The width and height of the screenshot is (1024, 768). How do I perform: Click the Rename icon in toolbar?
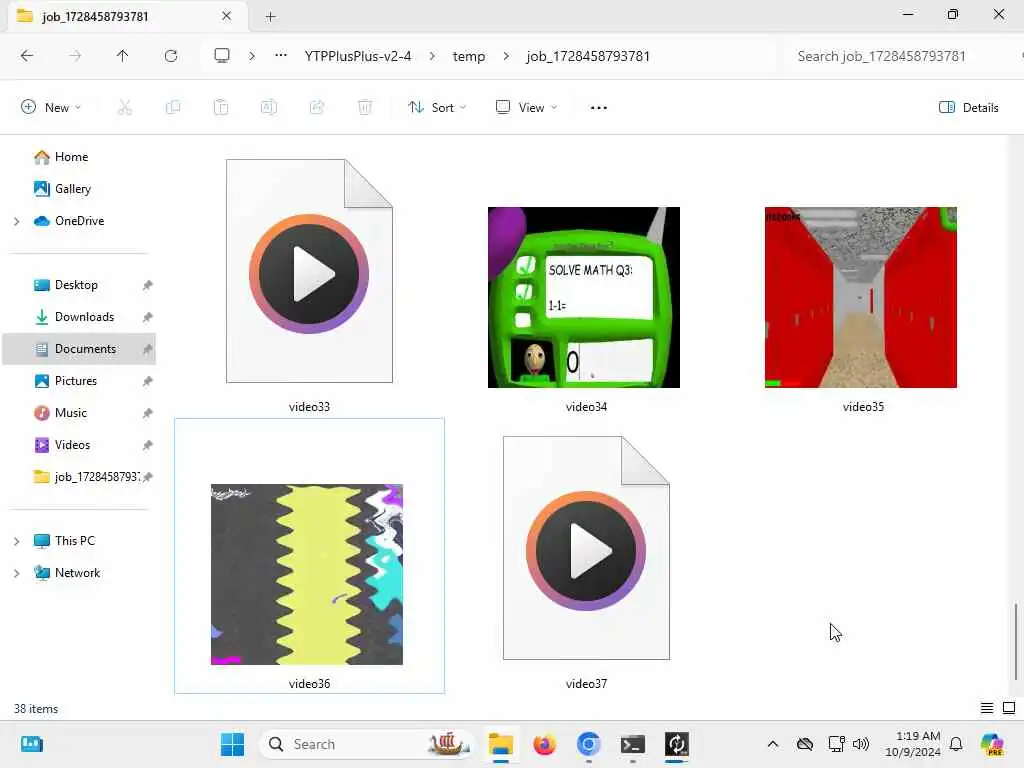[x=269, y=108]
